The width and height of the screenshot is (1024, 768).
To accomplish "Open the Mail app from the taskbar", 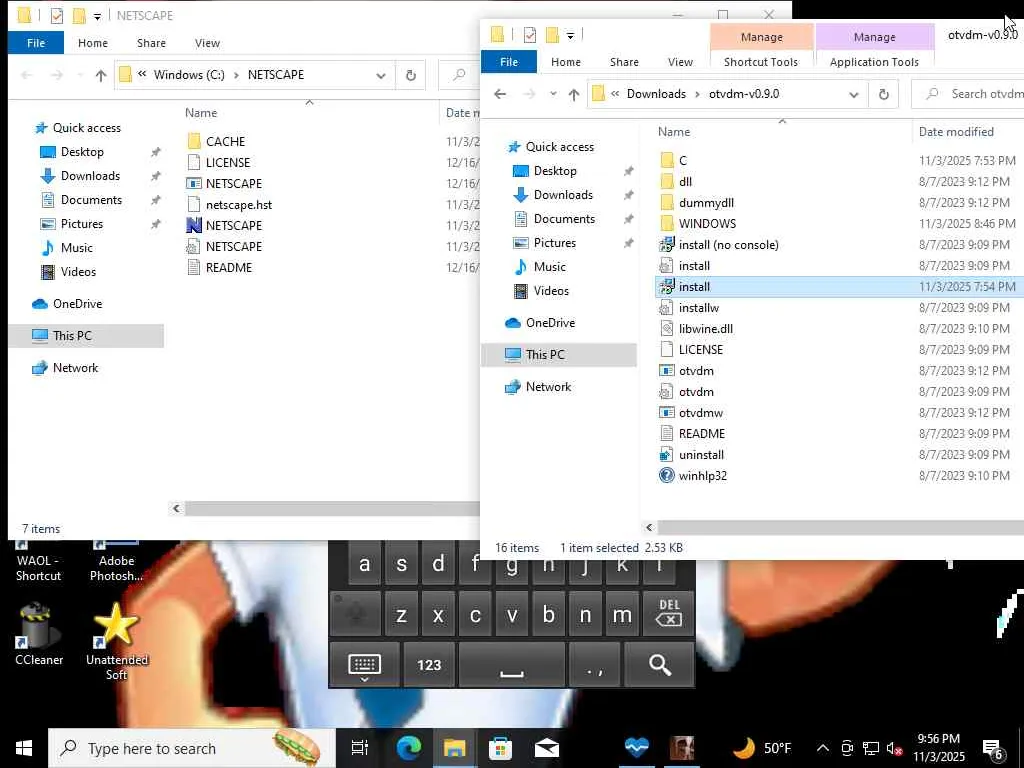I will [x=547, y=748].
